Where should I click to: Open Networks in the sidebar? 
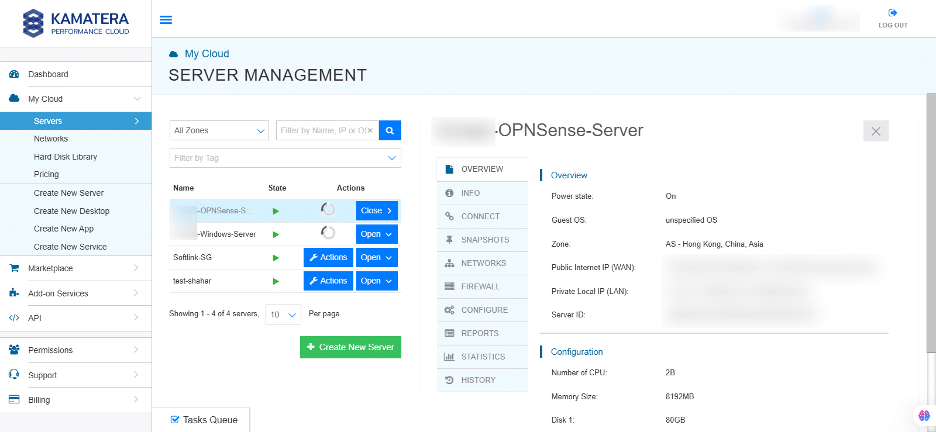(51, 139)
